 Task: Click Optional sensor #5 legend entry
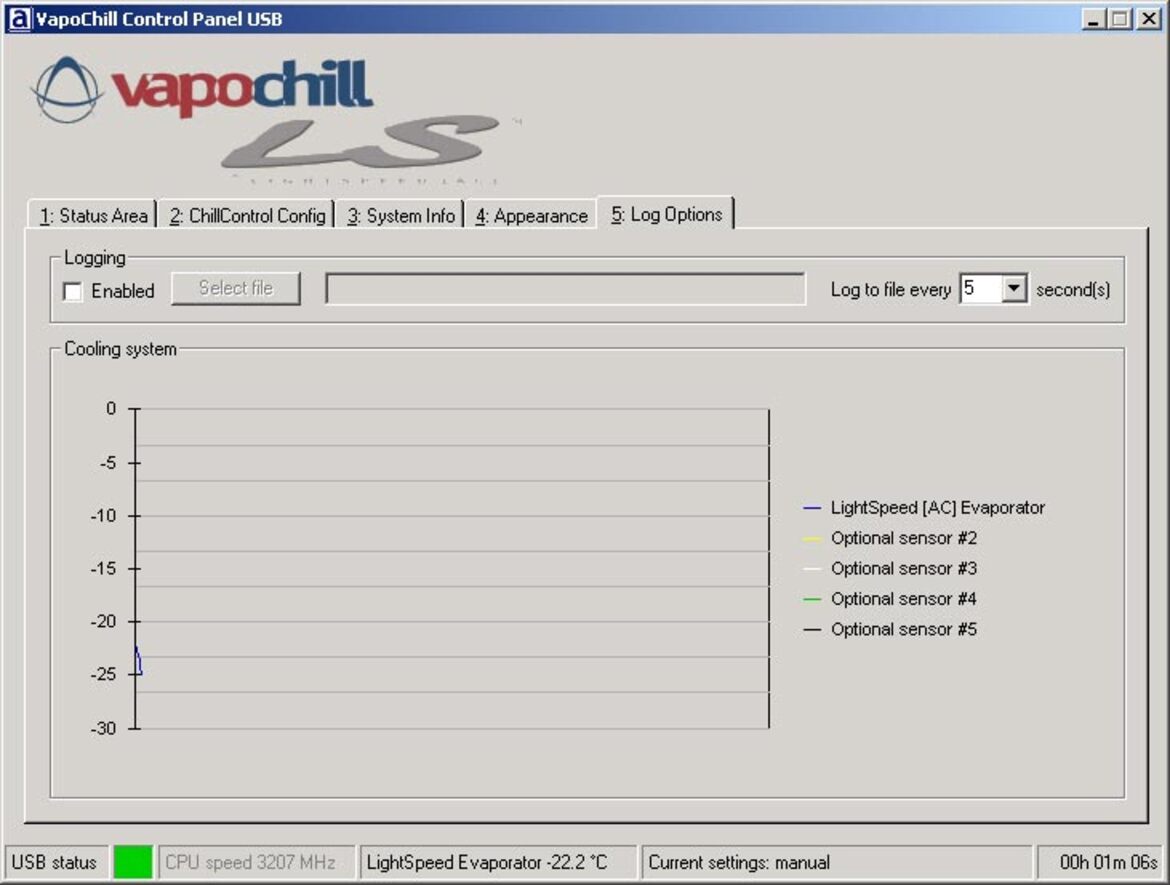click(x=889, y=630)
